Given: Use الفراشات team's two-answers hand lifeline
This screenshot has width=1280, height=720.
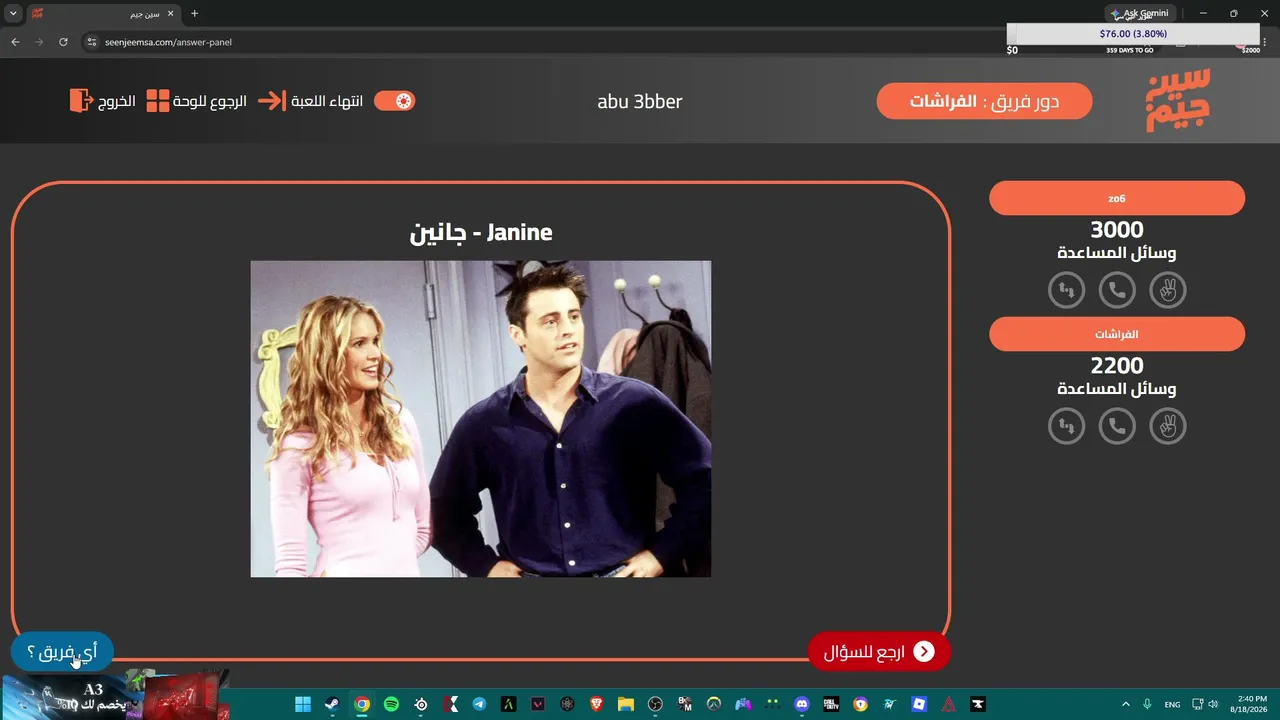Looking at the screenshot, I should pyautogui.click(x=1167, y=426).
